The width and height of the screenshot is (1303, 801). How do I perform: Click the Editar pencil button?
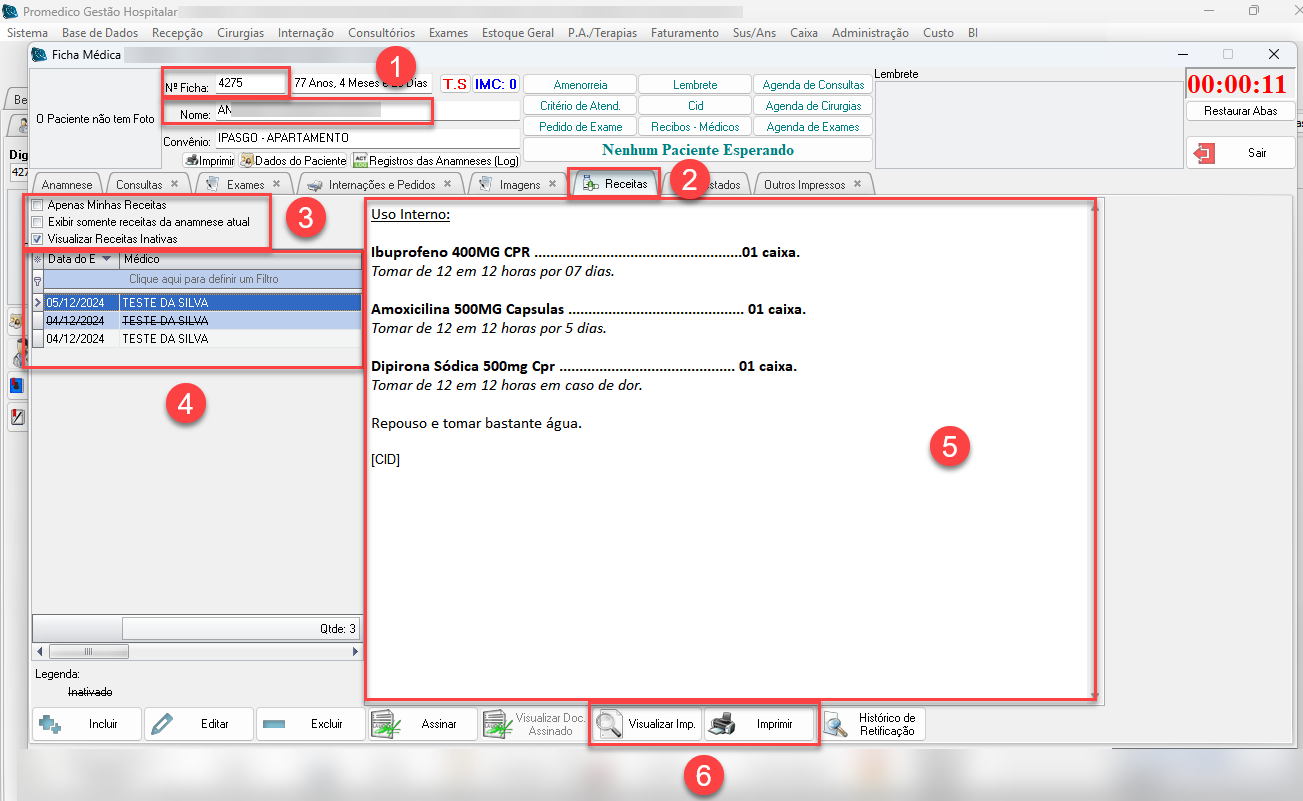click(x=199, y=724)
